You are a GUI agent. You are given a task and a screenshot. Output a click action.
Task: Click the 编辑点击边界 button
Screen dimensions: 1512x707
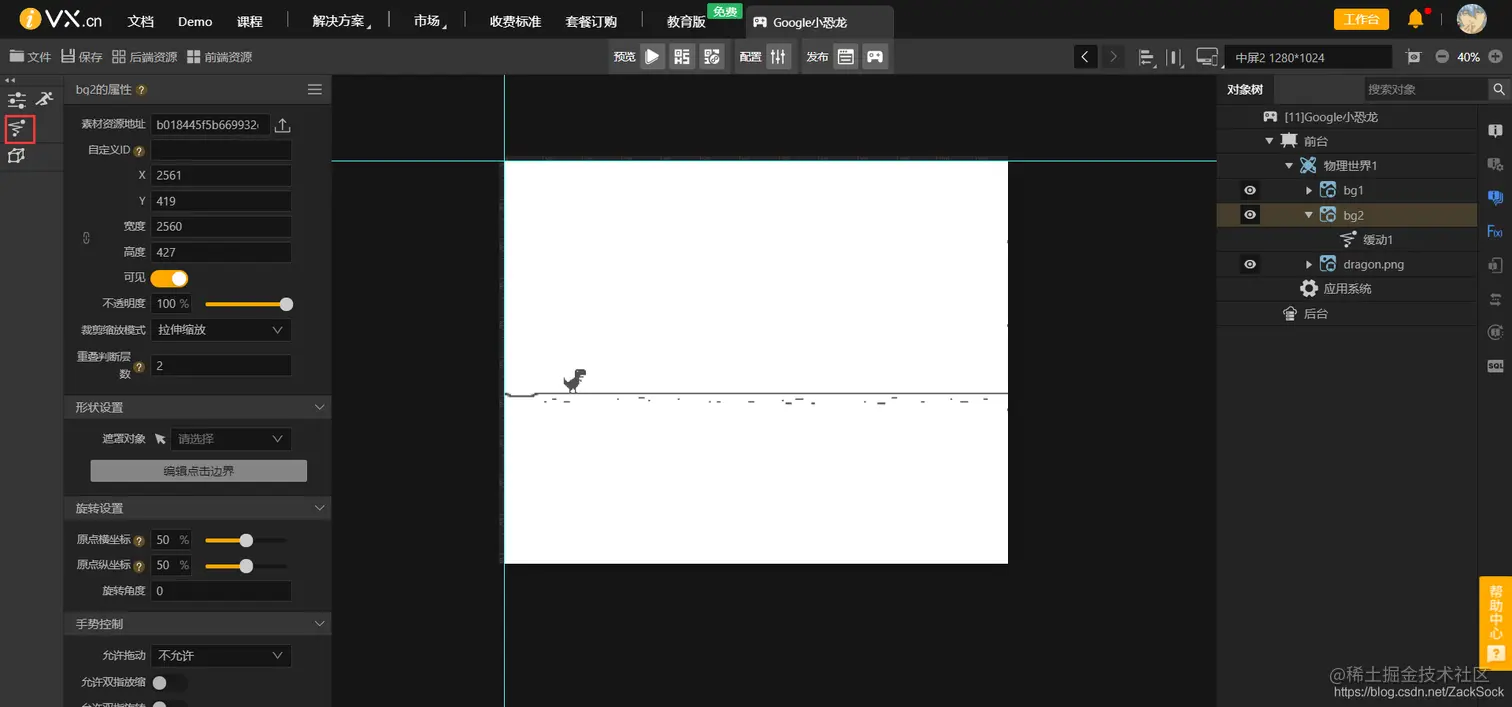199,471
